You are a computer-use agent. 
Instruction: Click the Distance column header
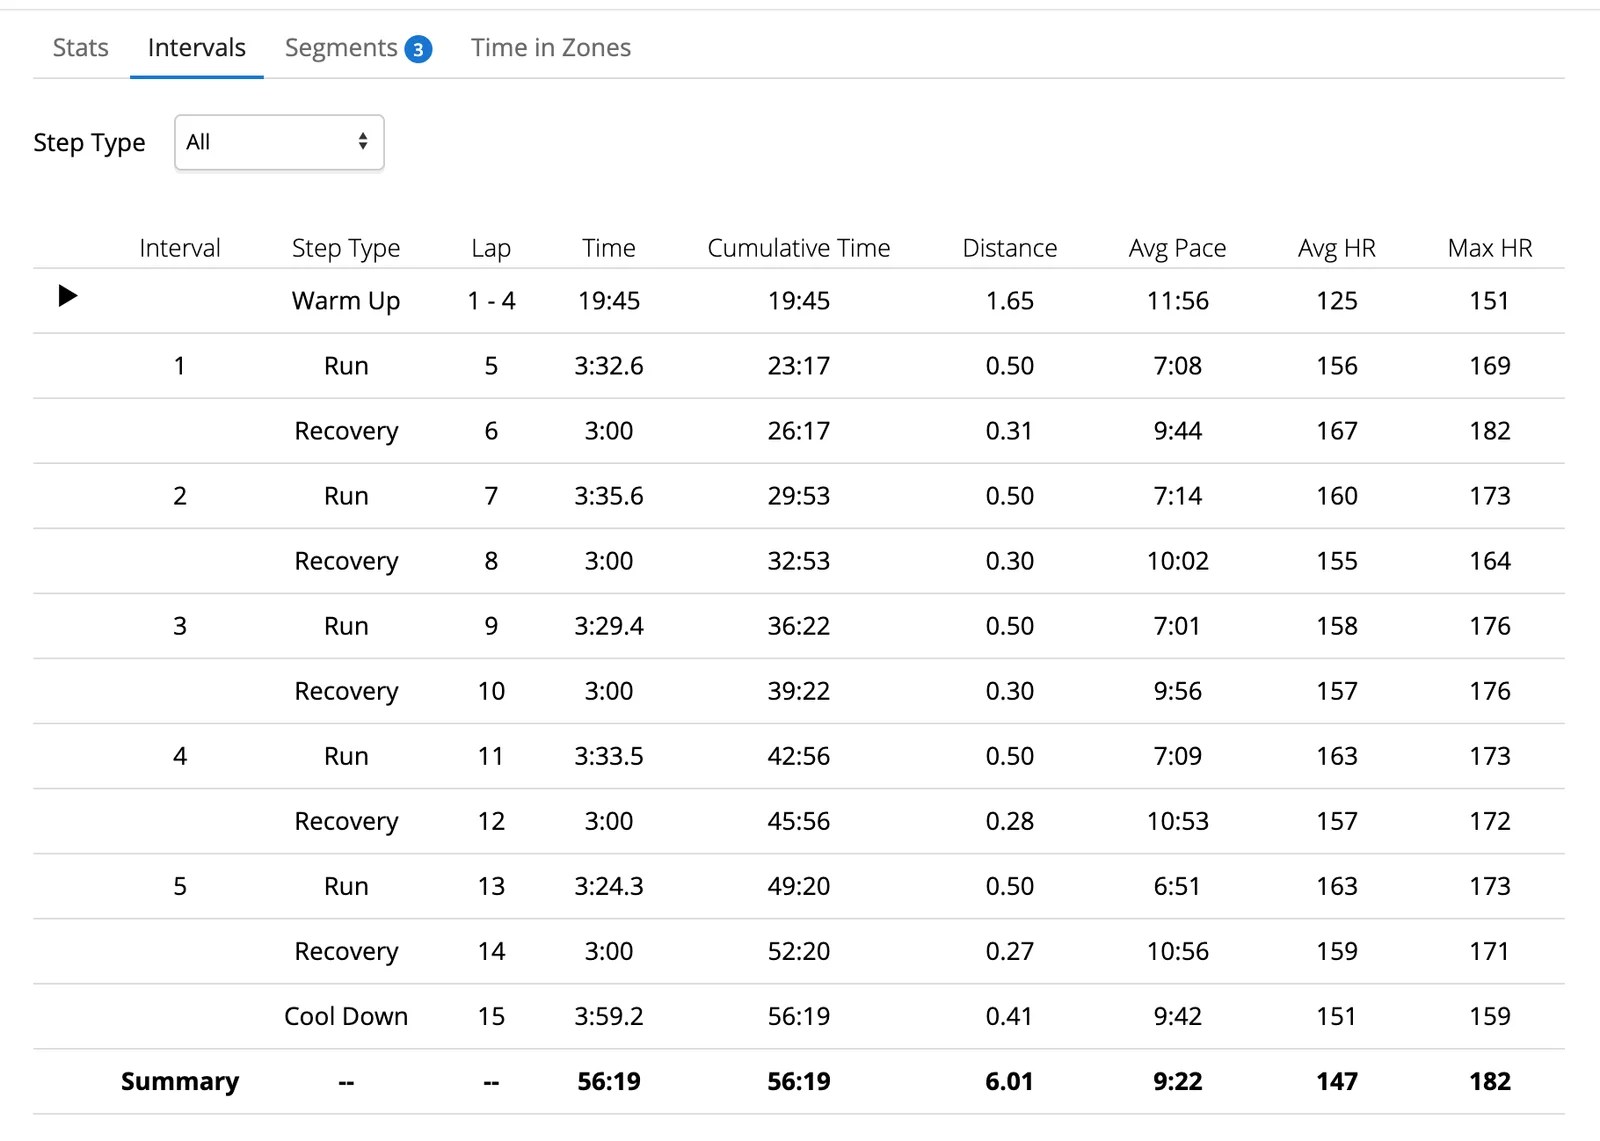[x=1010, y=248]
